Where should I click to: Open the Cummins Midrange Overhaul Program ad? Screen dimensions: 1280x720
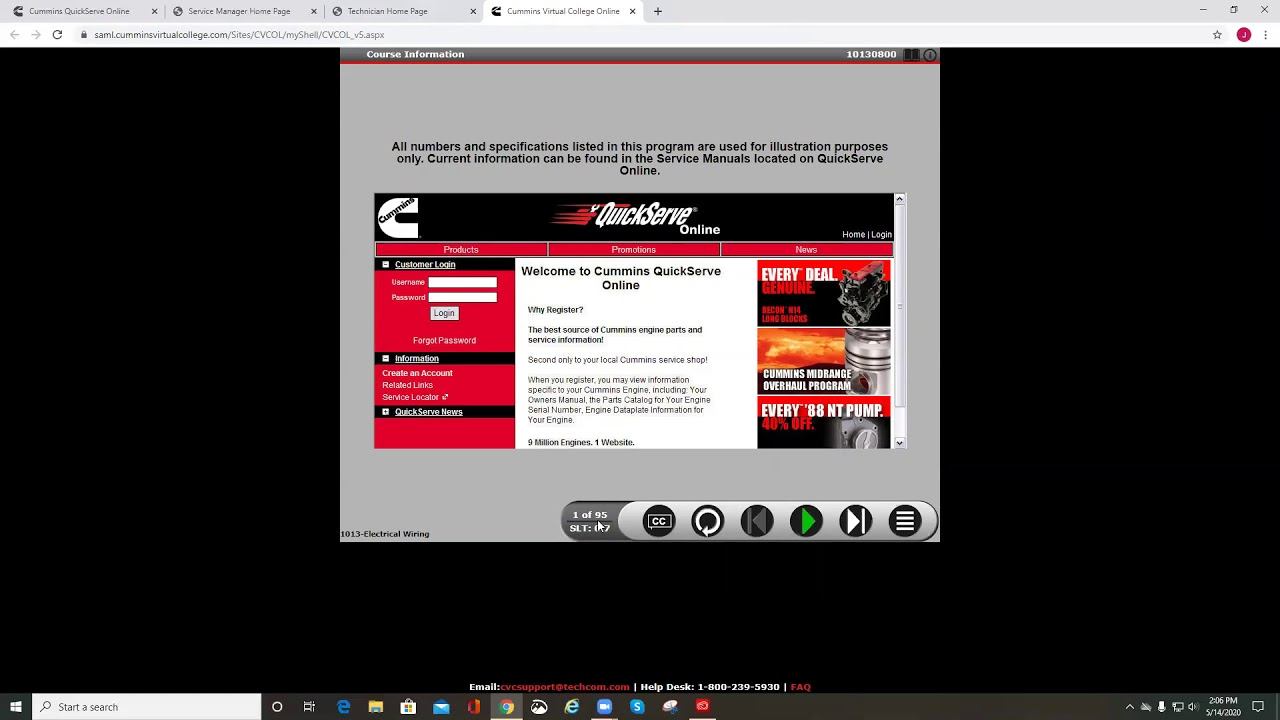tap(823, 361)
